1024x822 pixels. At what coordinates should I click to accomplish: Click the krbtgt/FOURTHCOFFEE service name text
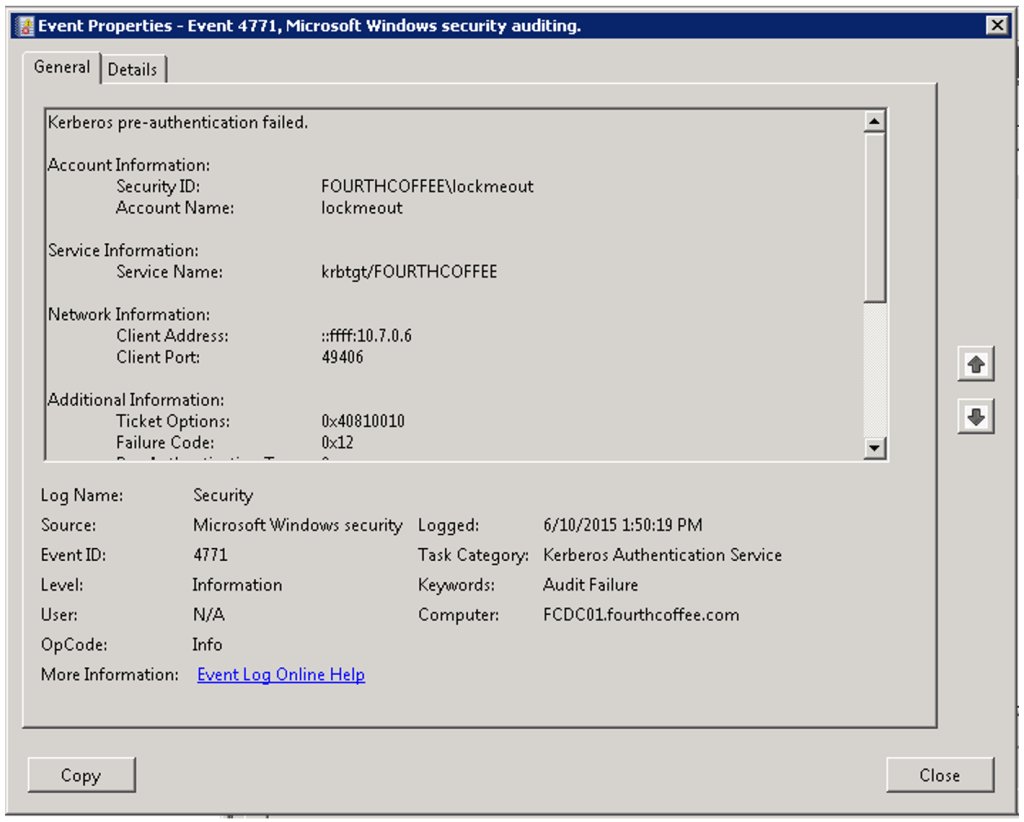pyautogui.click(x=408, y=272)
